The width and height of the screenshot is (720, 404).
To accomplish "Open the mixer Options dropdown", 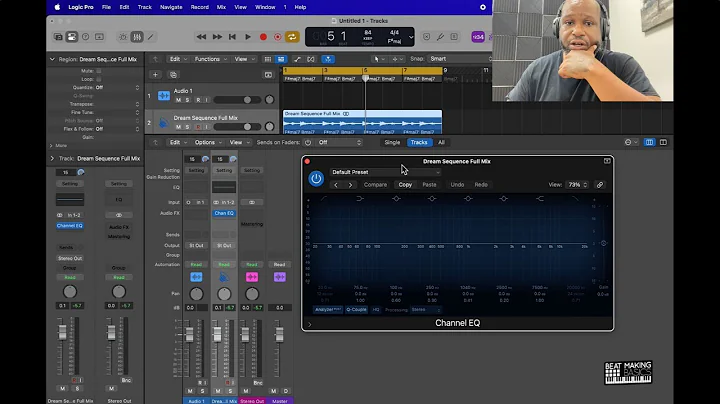I will [x=208, y=142].
